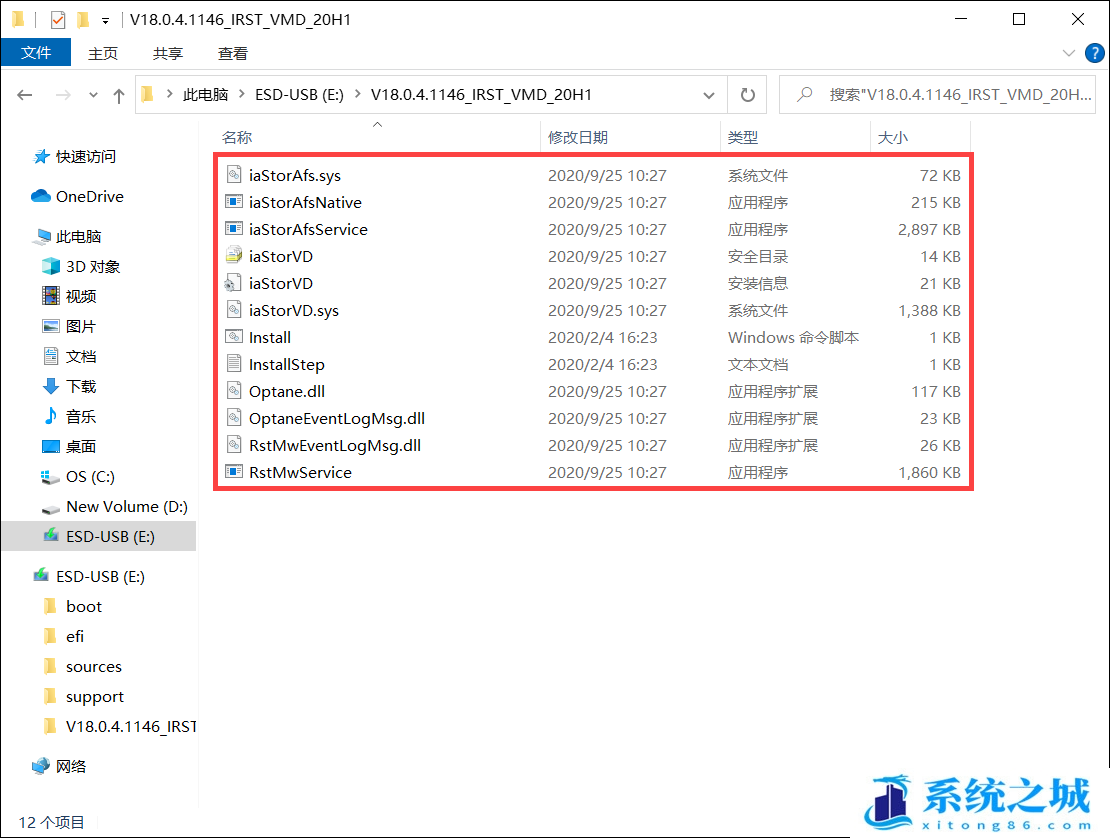The height and width of the screenshot is (838, 1110).
Task: Open 视频 folder in sidebar
Action: point(69,296)
